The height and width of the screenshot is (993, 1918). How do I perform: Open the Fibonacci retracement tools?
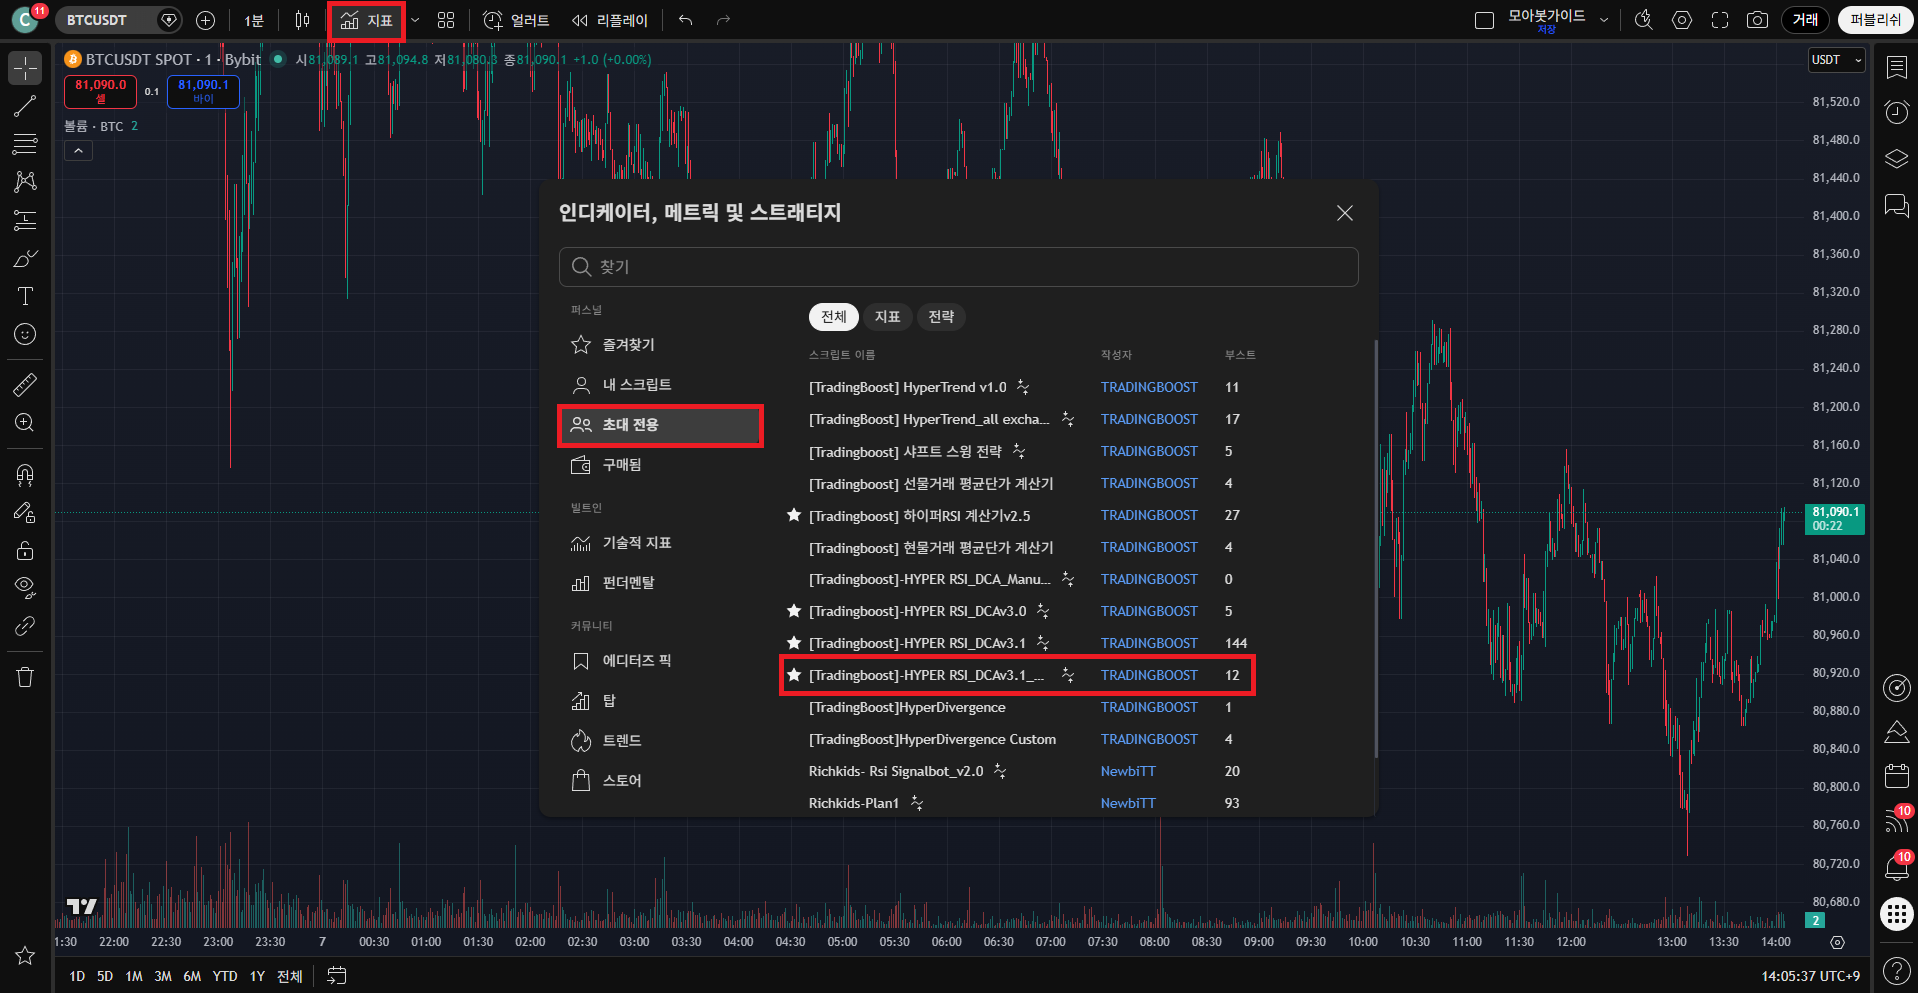click(x=25, y=144)
